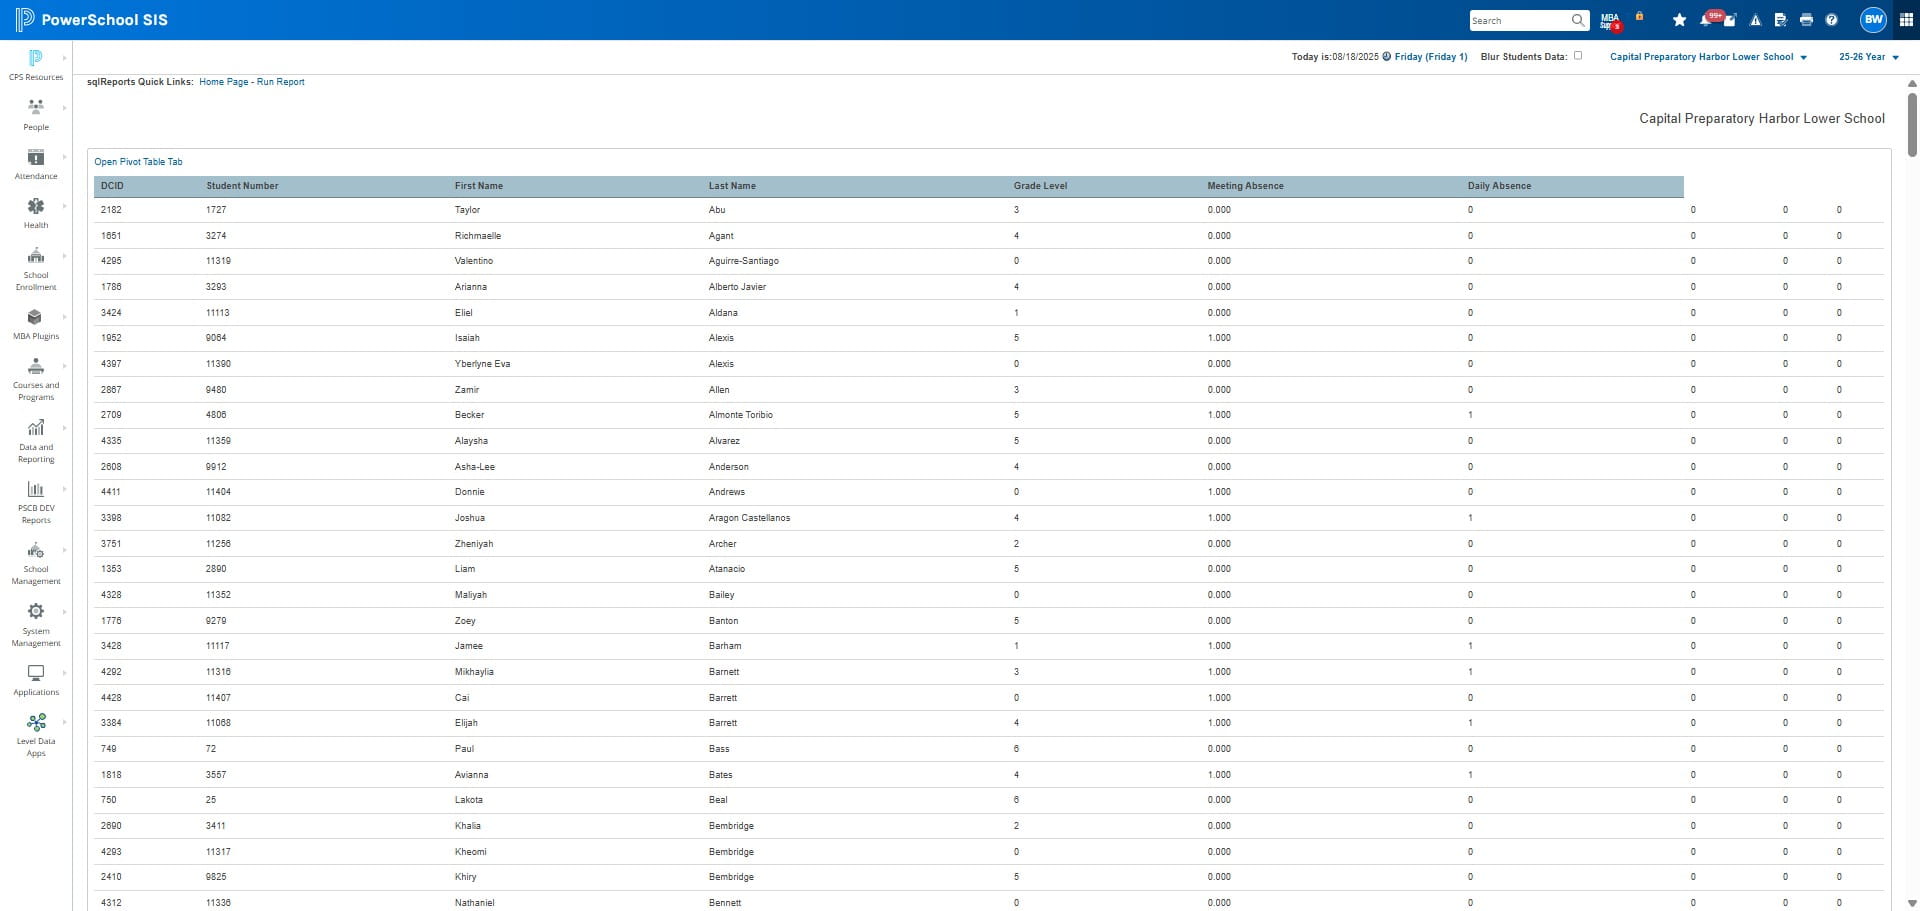Open CPS Resources in sidebar
Viewport: 1920px width, 911px height.
click(x=36, y=66)
